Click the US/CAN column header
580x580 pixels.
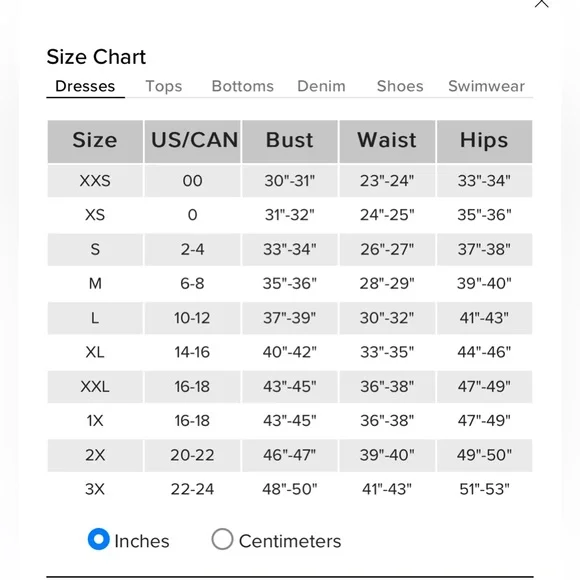coord(192,141)
